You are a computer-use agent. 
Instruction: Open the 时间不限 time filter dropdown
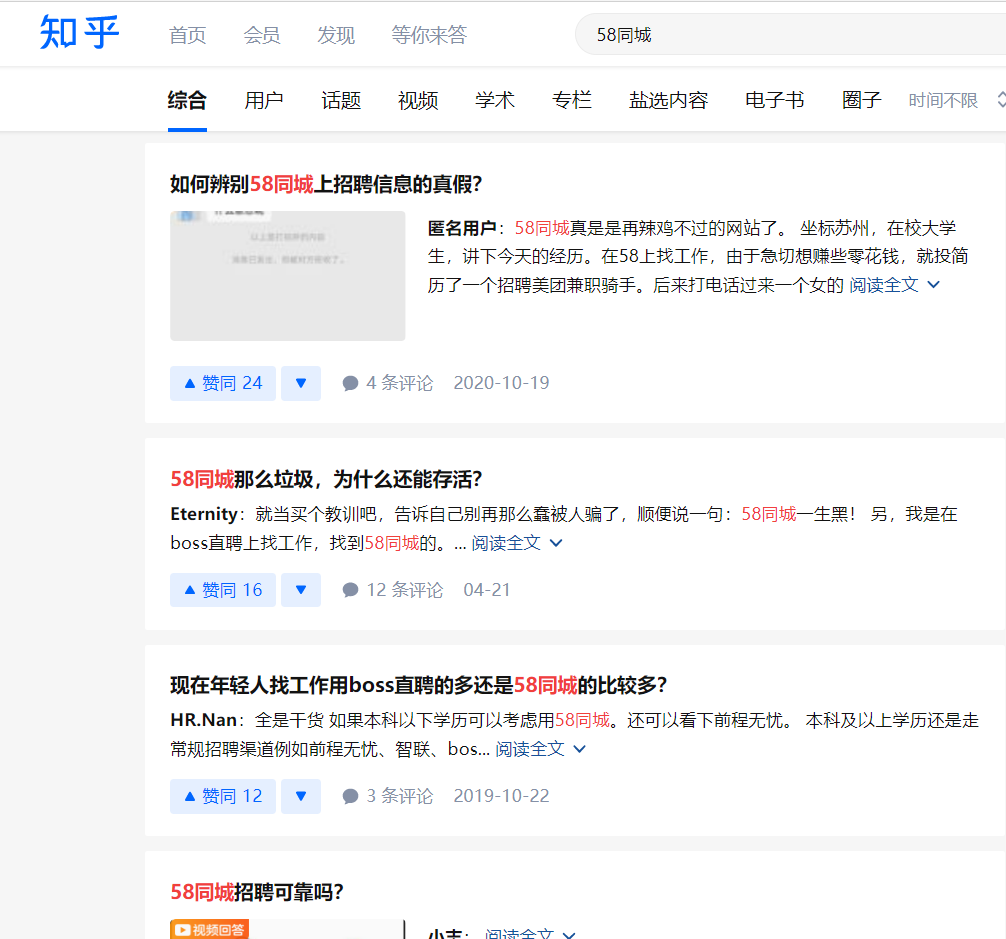(x=956, y=100)
